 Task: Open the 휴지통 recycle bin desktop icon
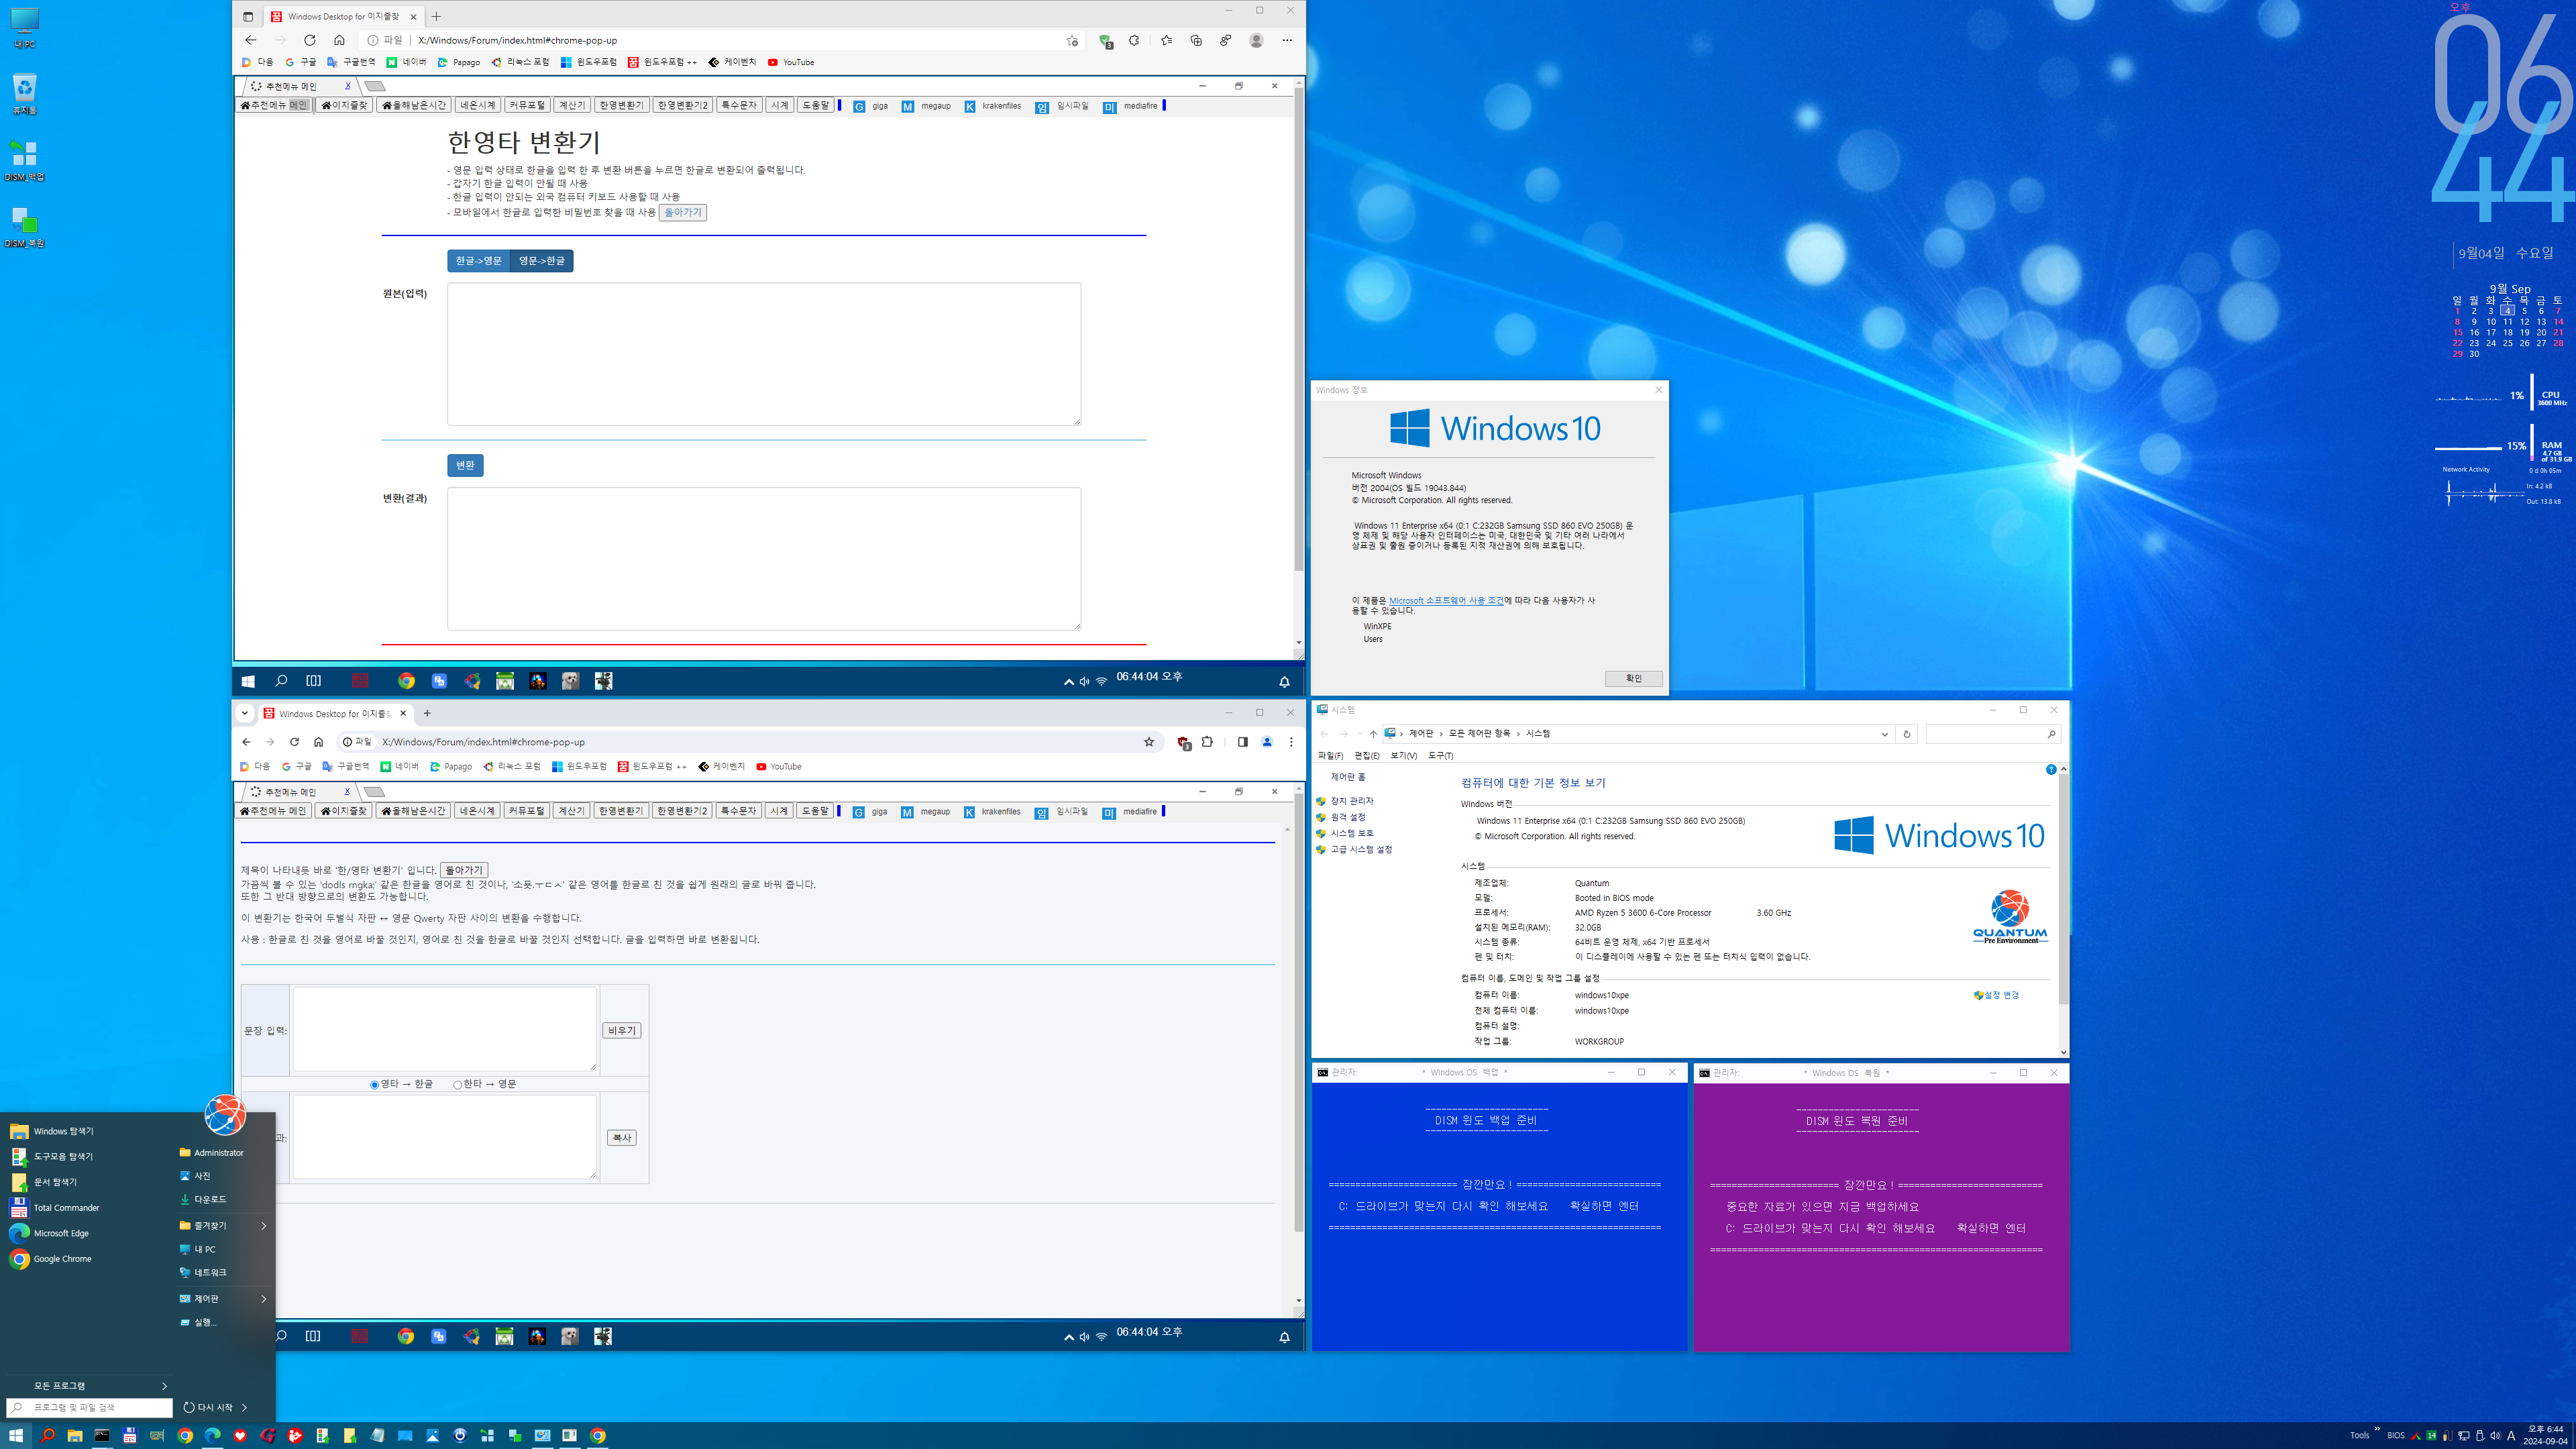25,94
